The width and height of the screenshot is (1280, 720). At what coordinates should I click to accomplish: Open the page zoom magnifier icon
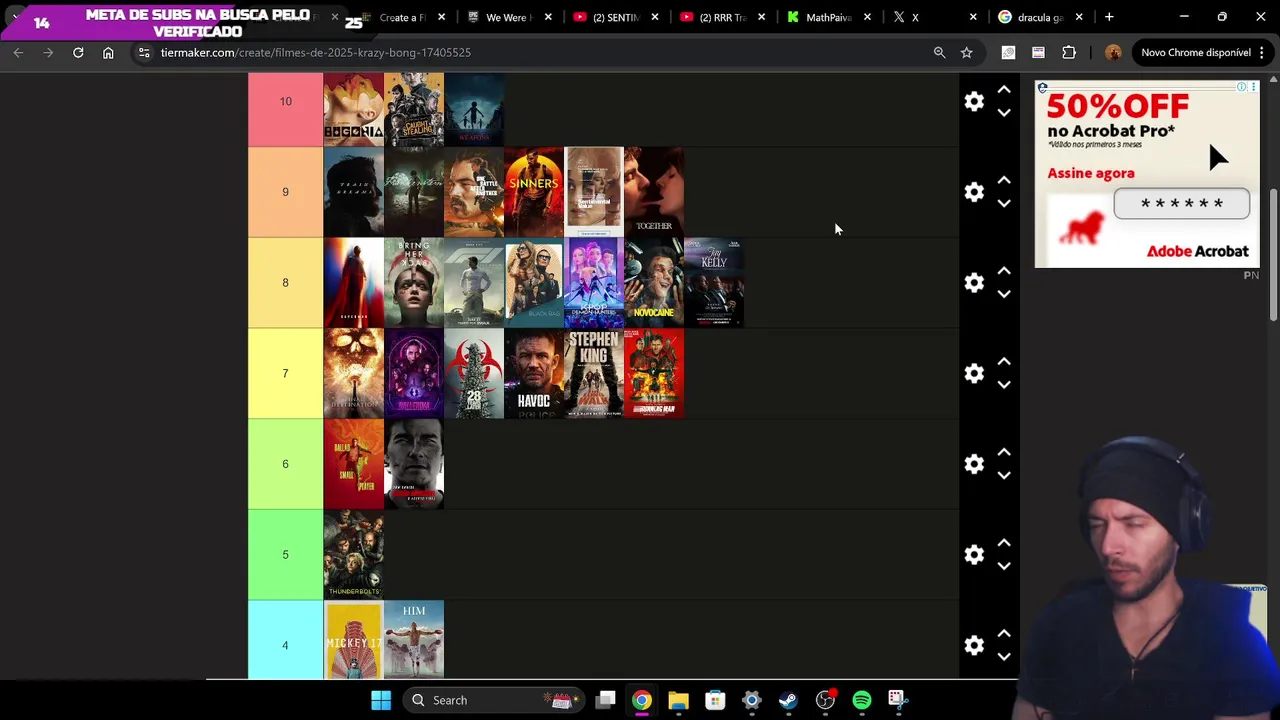pos(939,52)
